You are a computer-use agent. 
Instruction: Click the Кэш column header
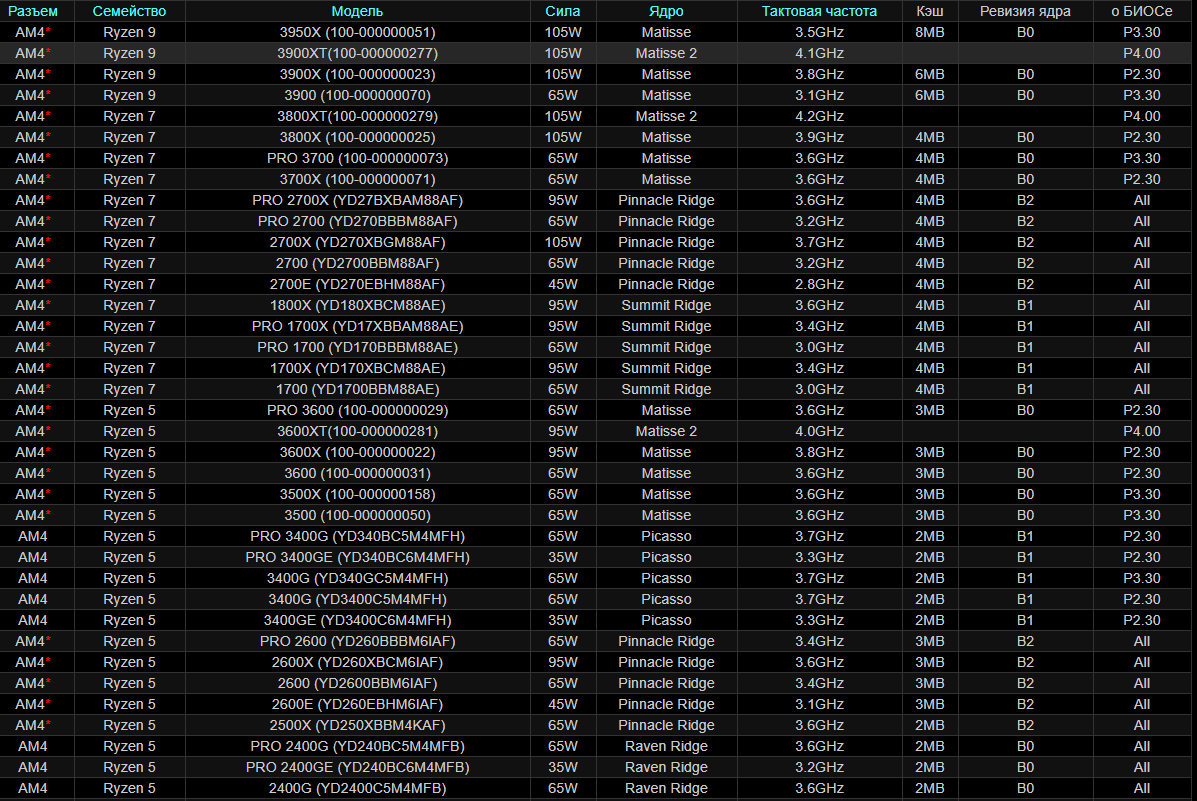930,11
